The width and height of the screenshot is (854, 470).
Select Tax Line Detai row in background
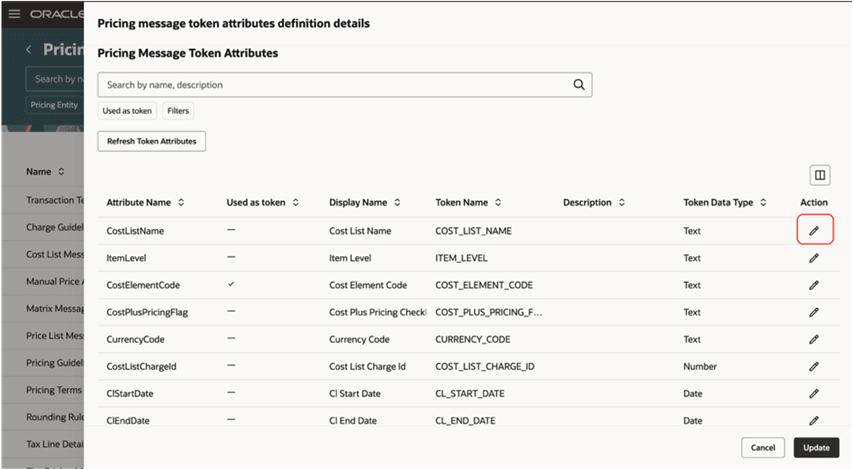point(54,444)
